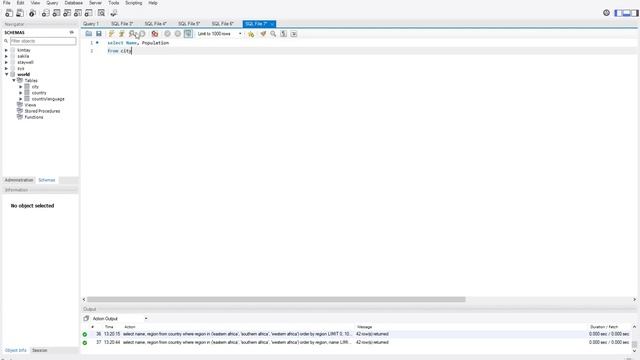This screenshot has width=640, height=360.
Task: Switch to the SQL File 3 tab
Action: coord(122,24)
